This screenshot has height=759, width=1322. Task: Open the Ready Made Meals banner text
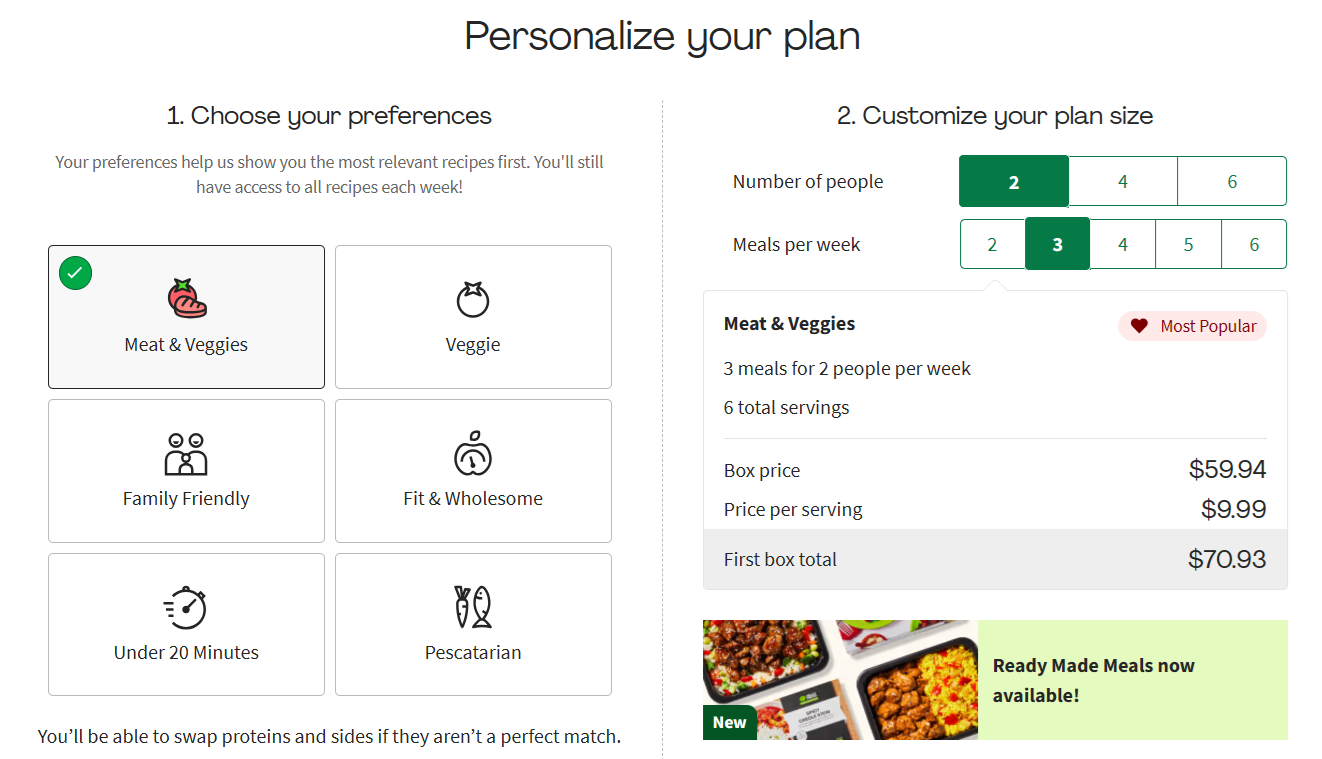pyautogui.click(x=1093, y=680)
